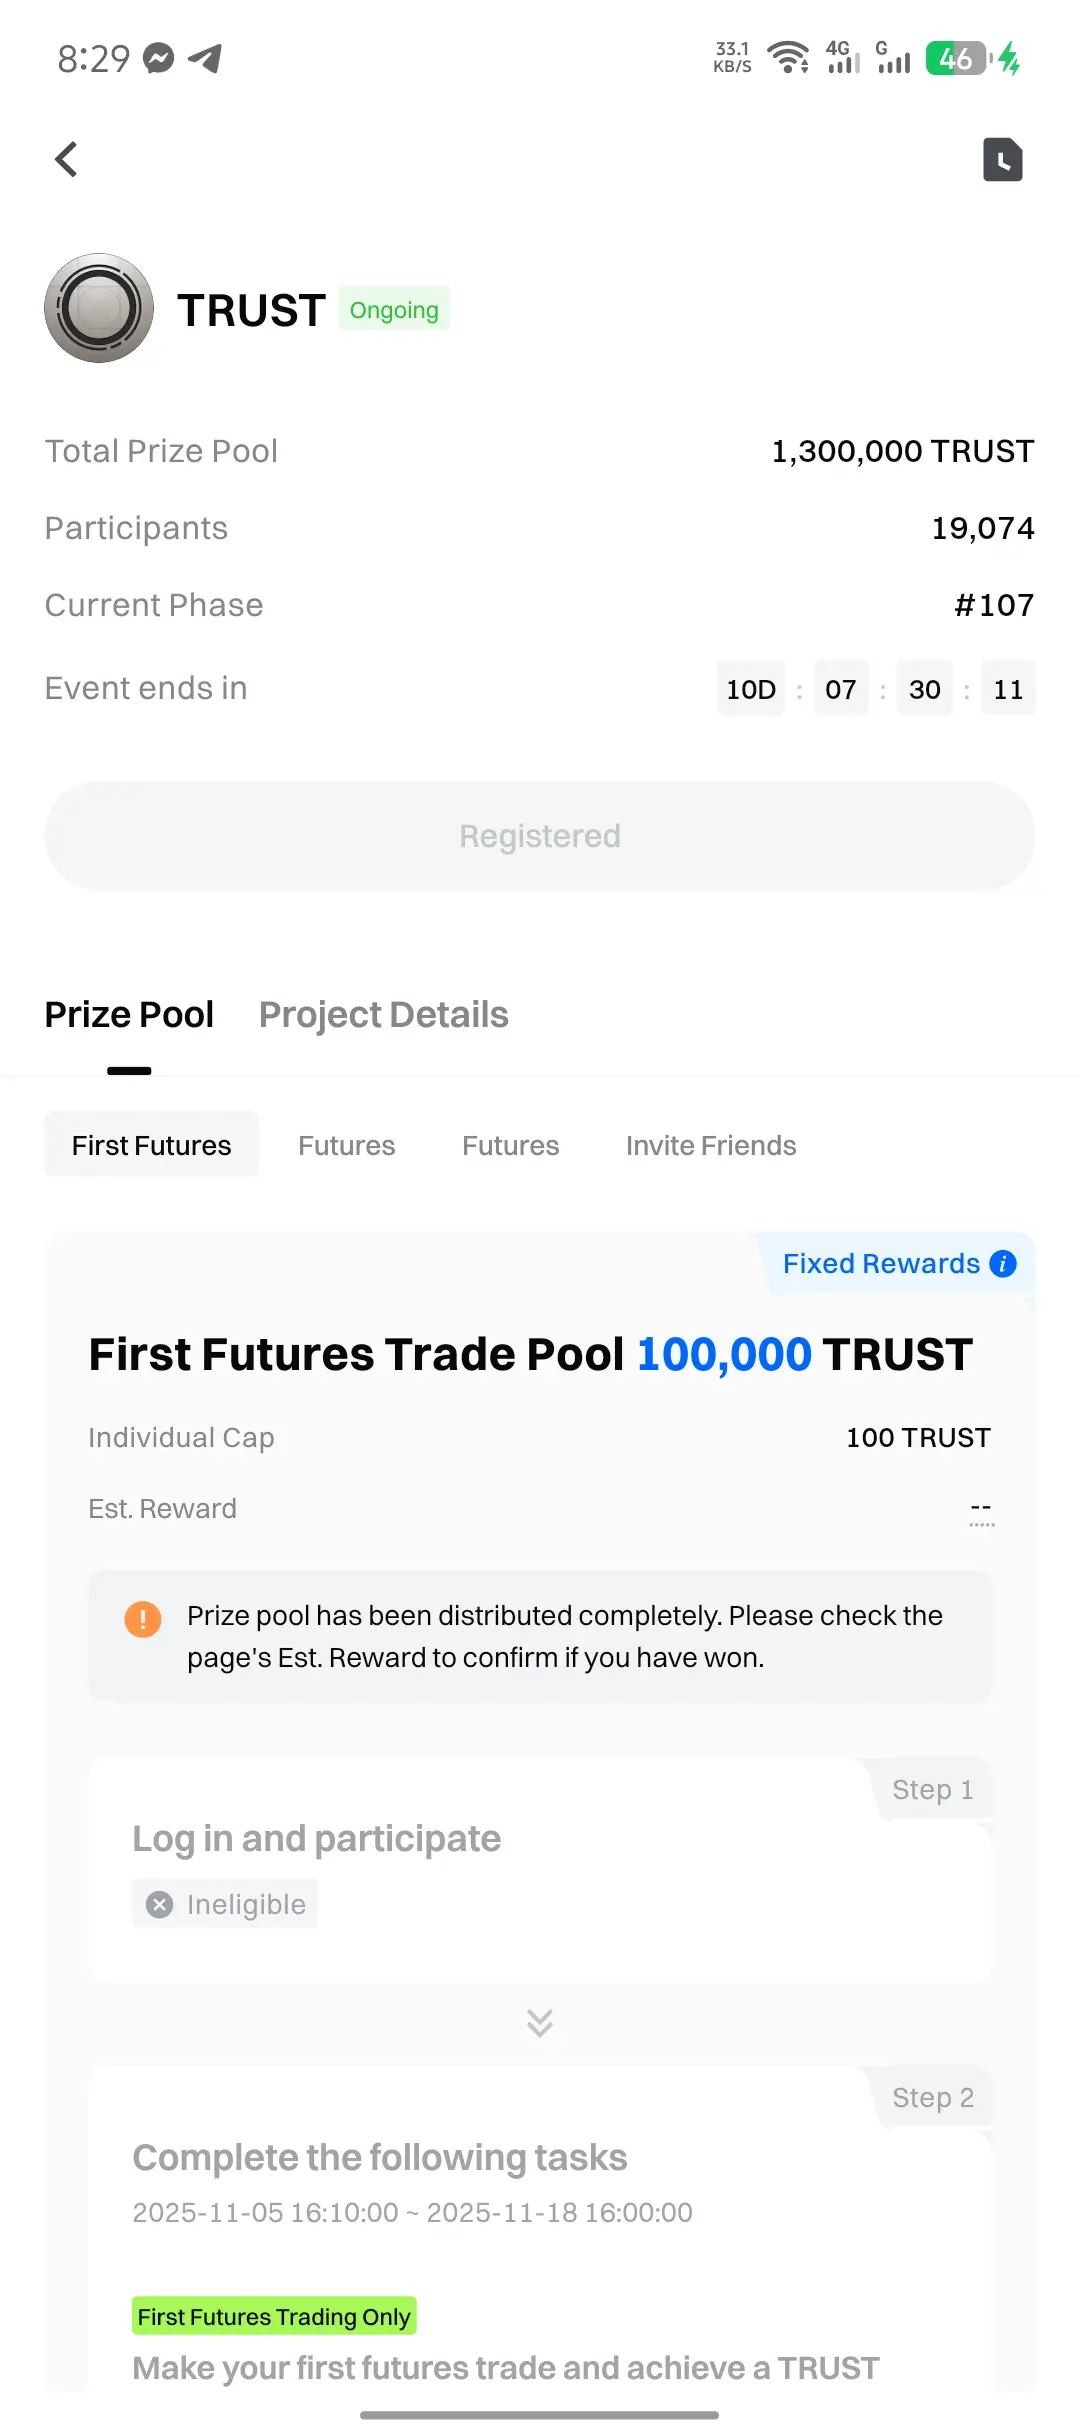Screen dimensions: 1080x2436
Task: Tap the TRUST token logo
Action: point(99,308)
